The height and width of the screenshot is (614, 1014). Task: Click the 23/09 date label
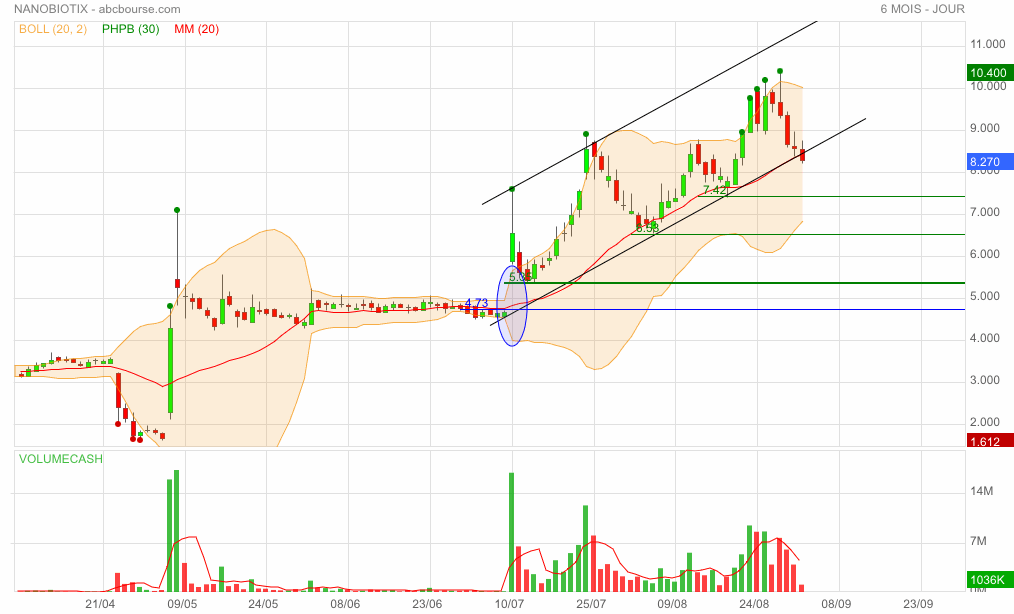tap(918, 604)
